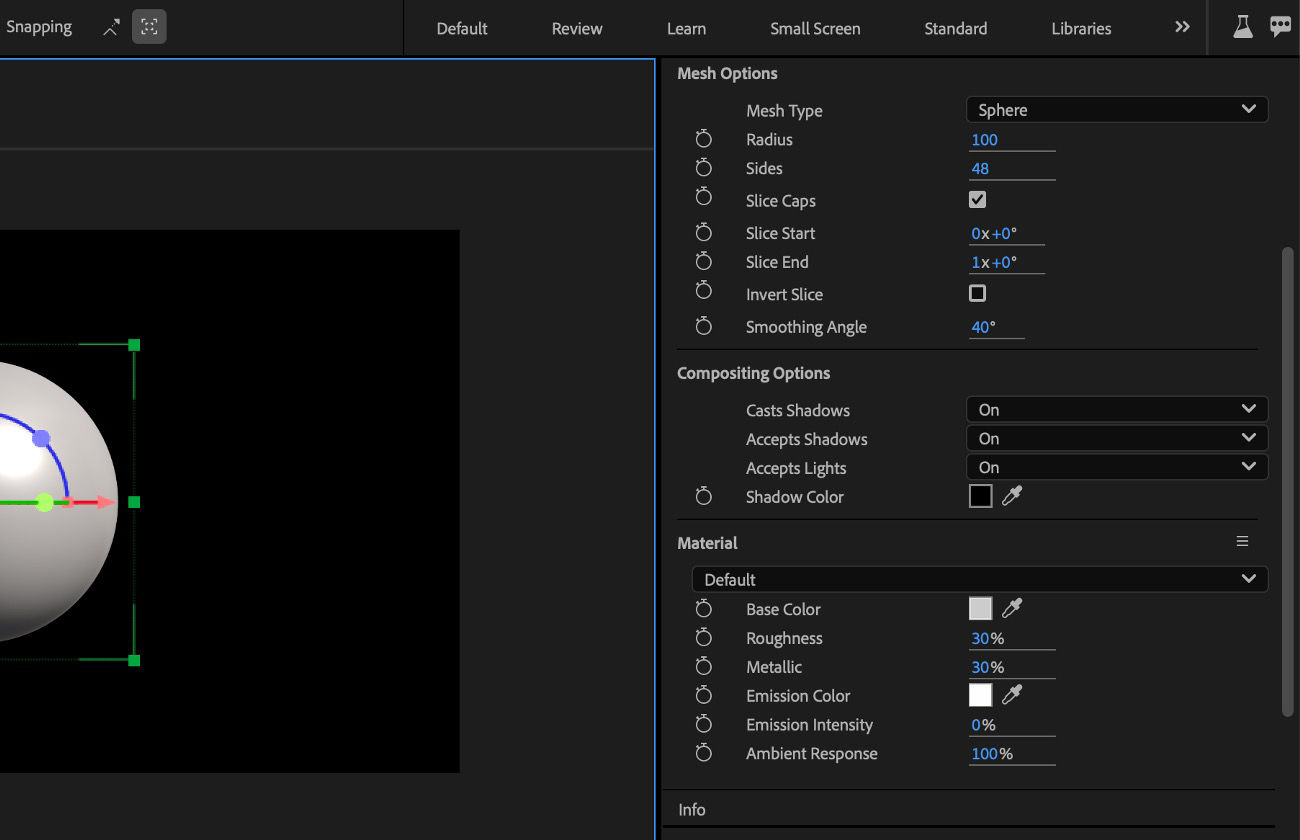Switch to the Learn workspace
Image resolution: width=1300 pixels, height=840 pixels.
pyautogui.click(x=686, y=28)
